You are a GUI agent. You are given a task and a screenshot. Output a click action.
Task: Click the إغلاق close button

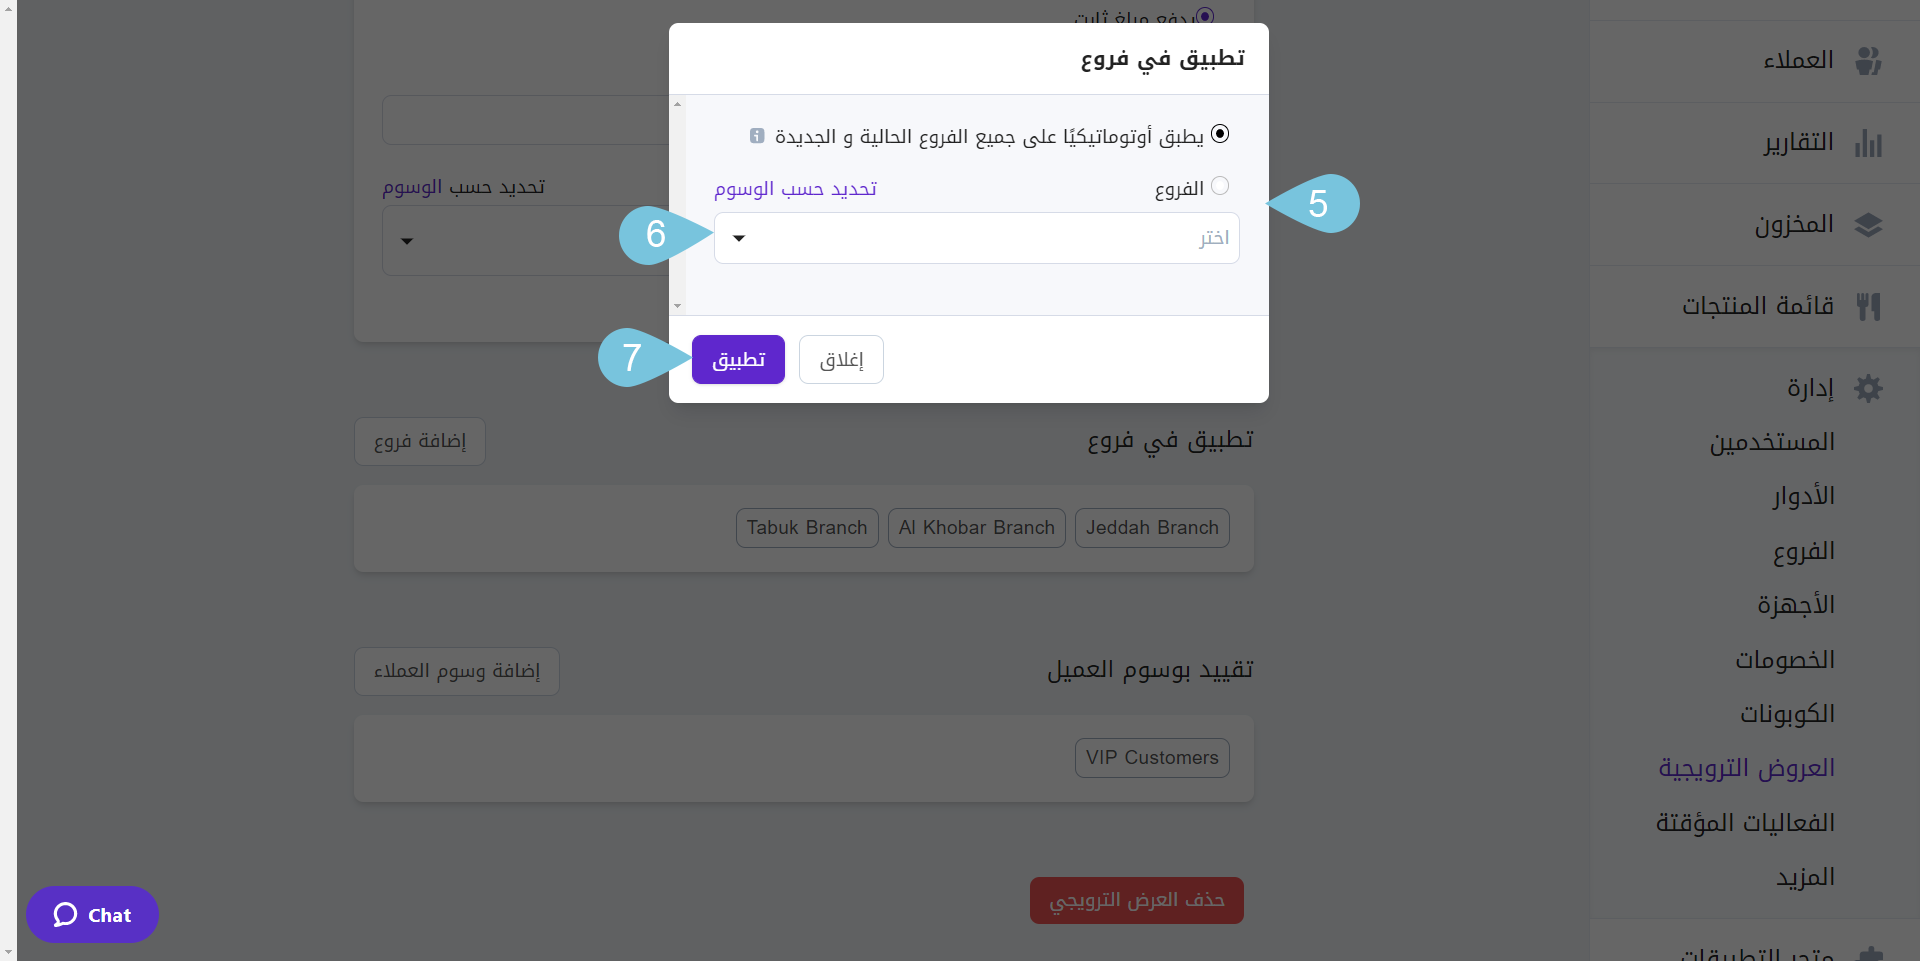(x=841, y=360)
